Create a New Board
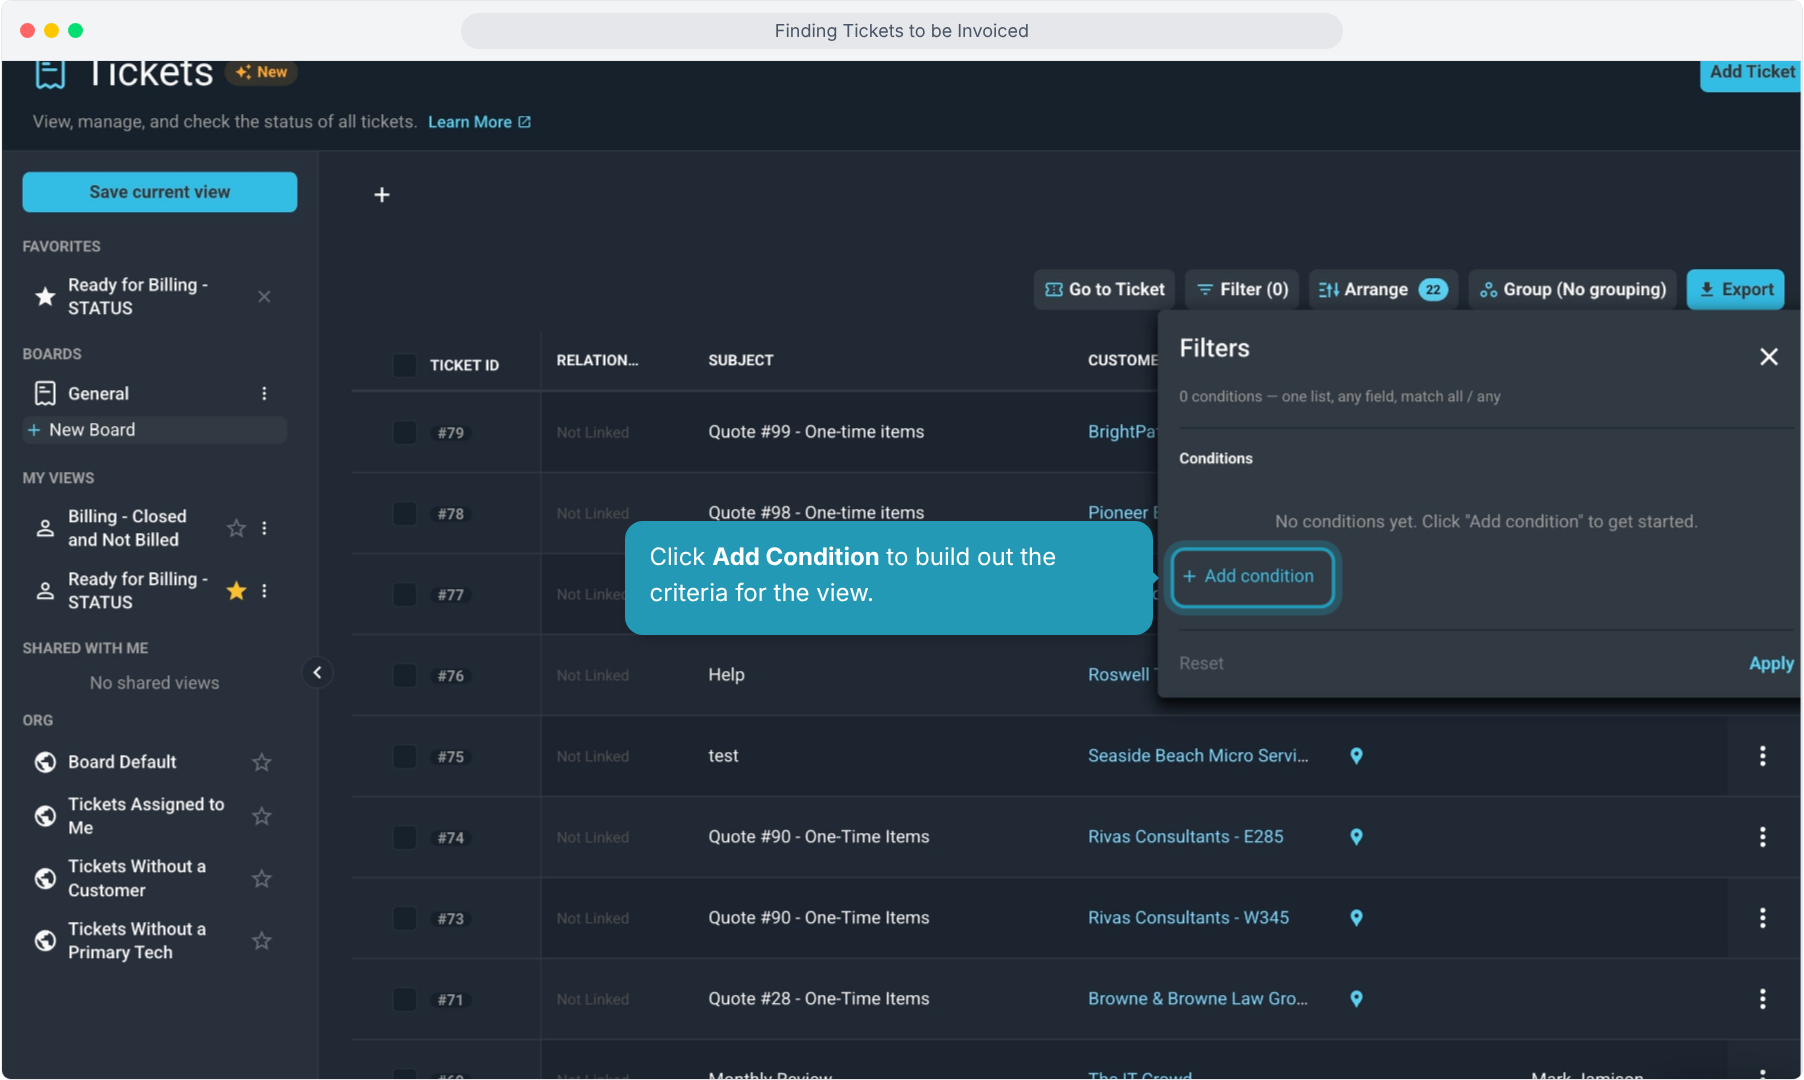The width and height of the screenshot is (1804, 1080). (155, 430)
